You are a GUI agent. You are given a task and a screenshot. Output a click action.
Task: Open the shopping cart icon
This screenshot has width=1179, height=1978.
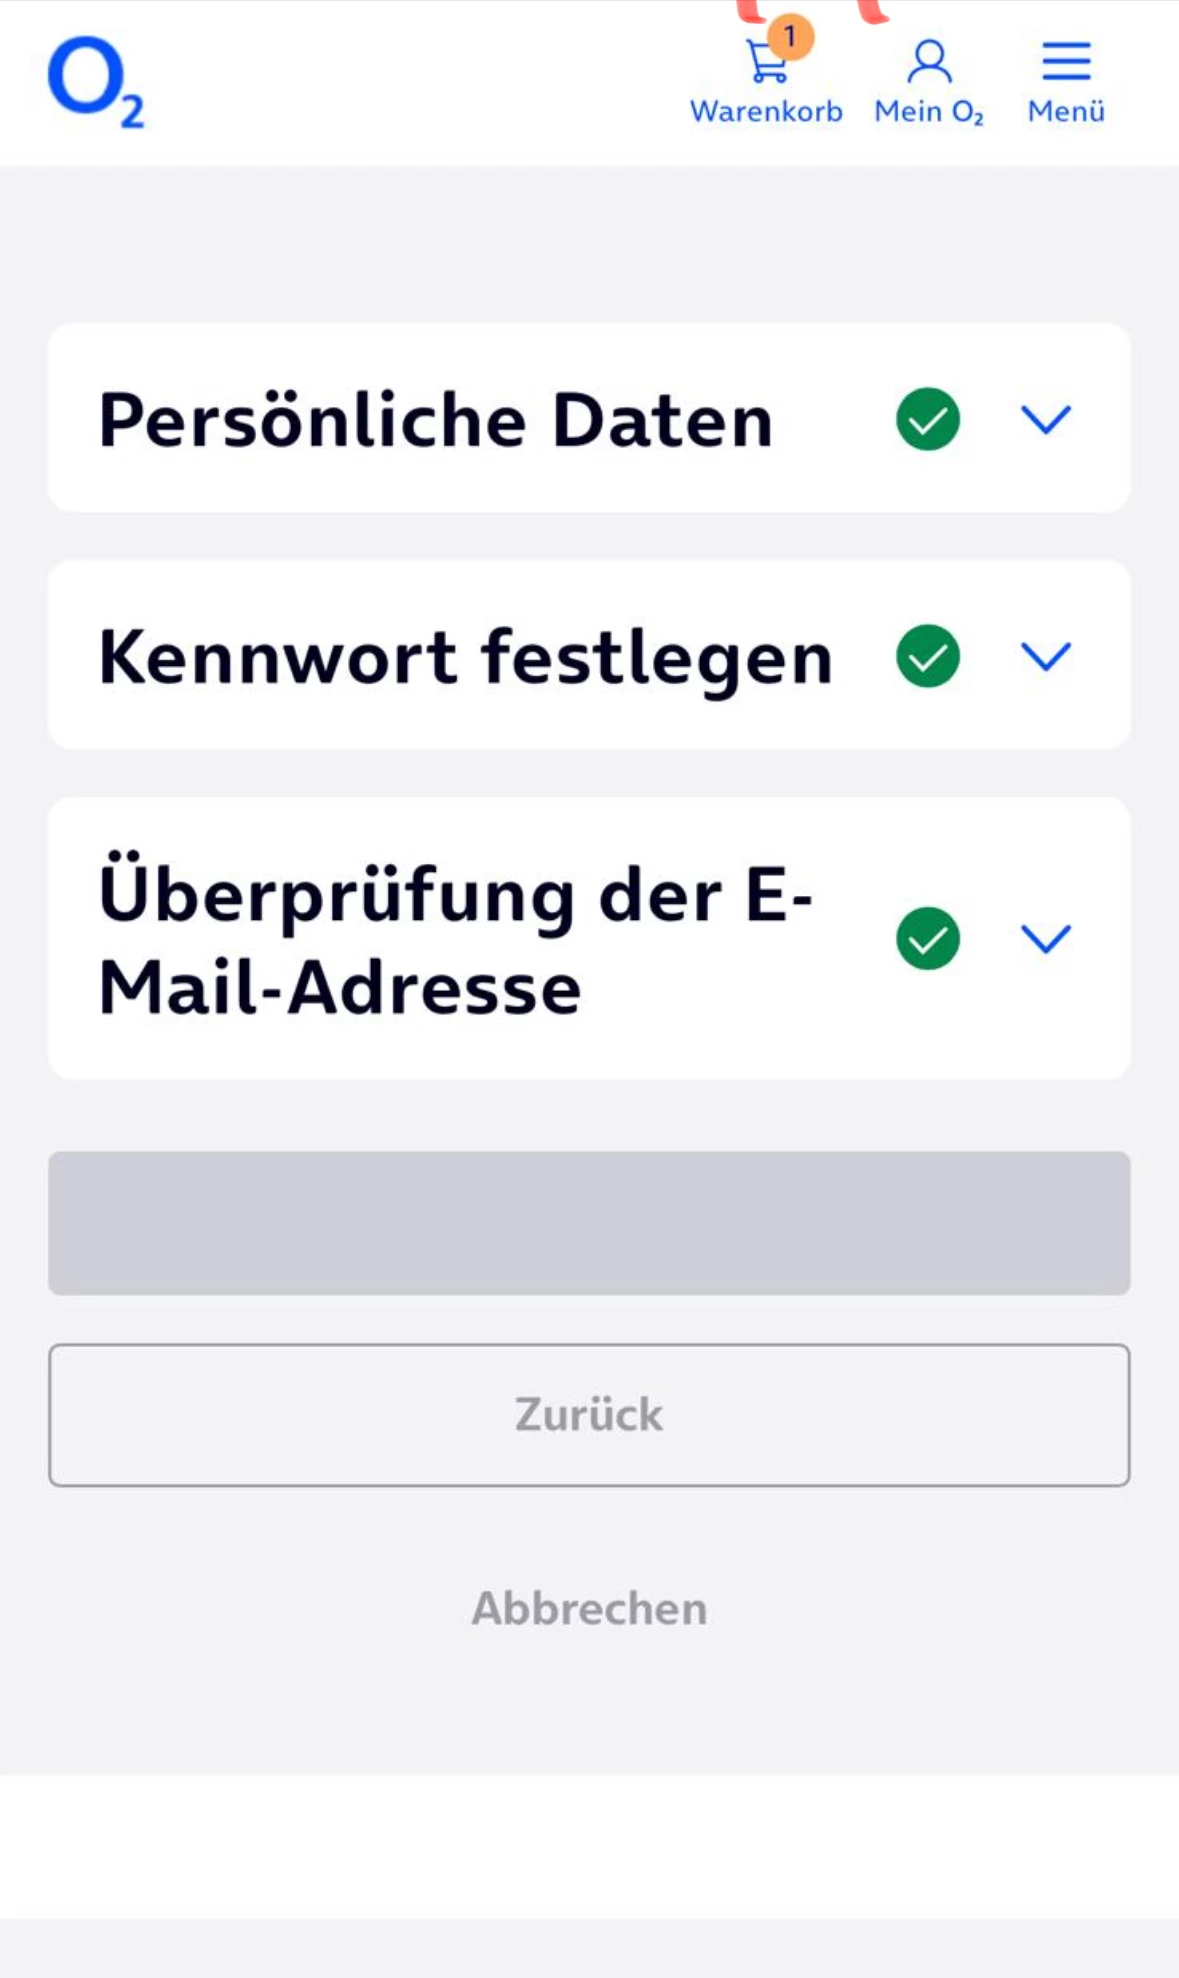[766, 64]
